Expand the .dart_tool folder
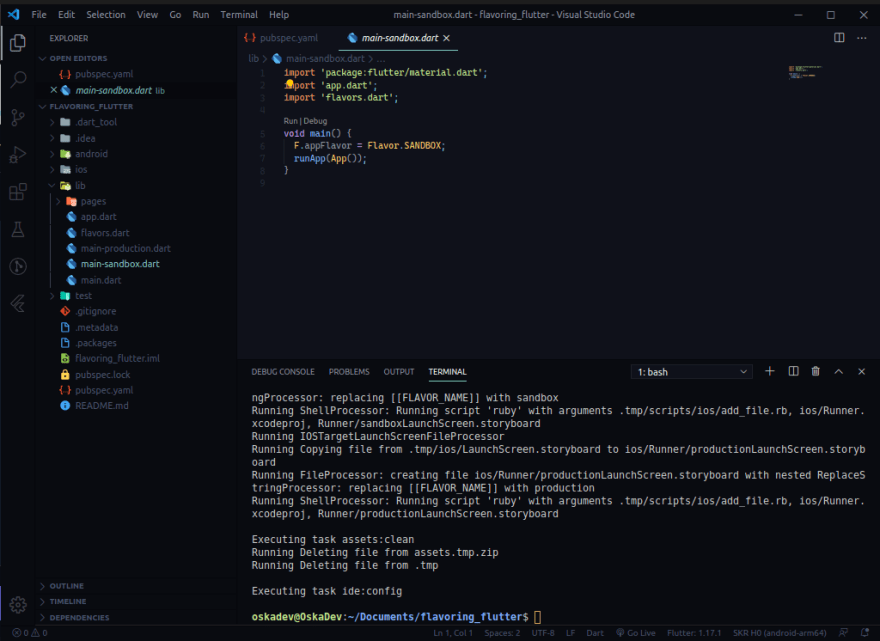 click(52, 122)
